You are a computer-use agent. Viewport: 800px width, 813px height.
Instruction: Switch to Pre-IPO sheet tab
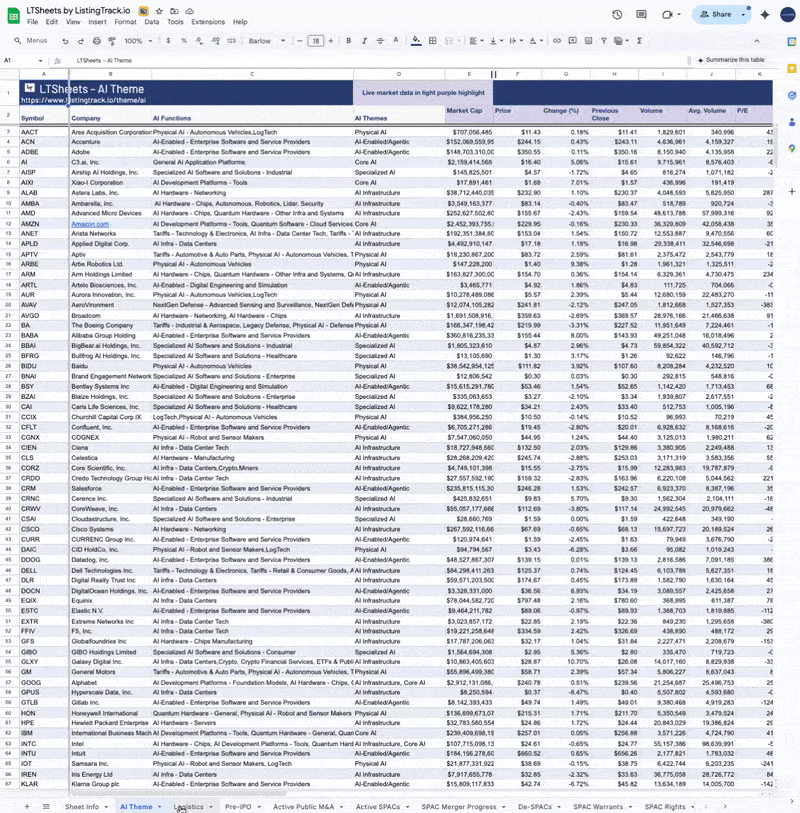coord(238,807)
